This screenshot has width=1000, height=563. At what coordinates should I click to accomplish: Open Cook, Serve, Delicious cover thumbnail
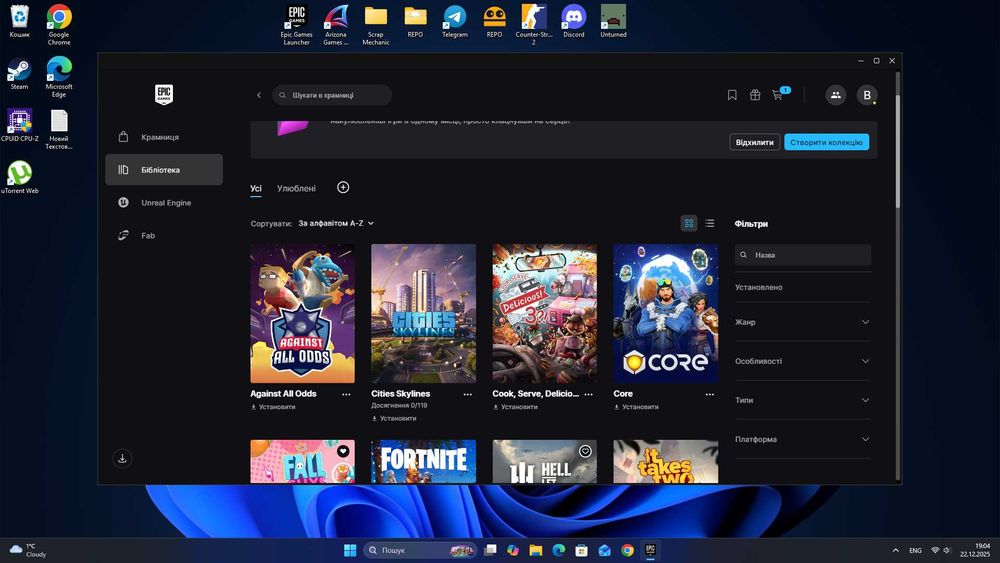point(545,313)
